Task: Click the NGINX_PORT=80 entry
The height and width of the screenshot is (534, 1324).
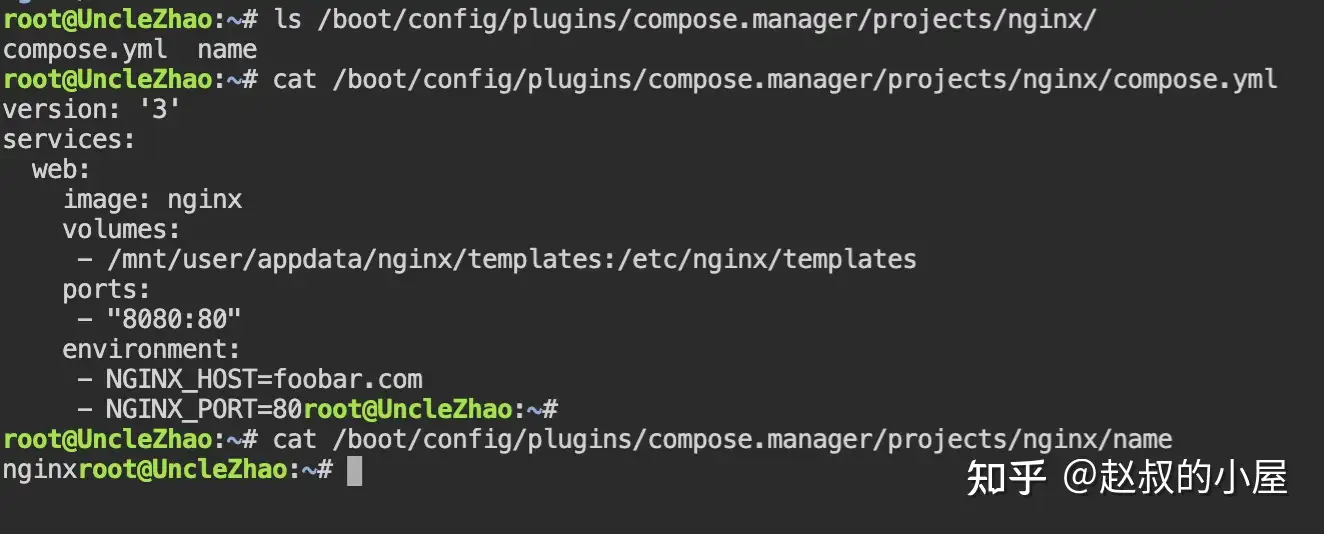Action: (204, 409)
